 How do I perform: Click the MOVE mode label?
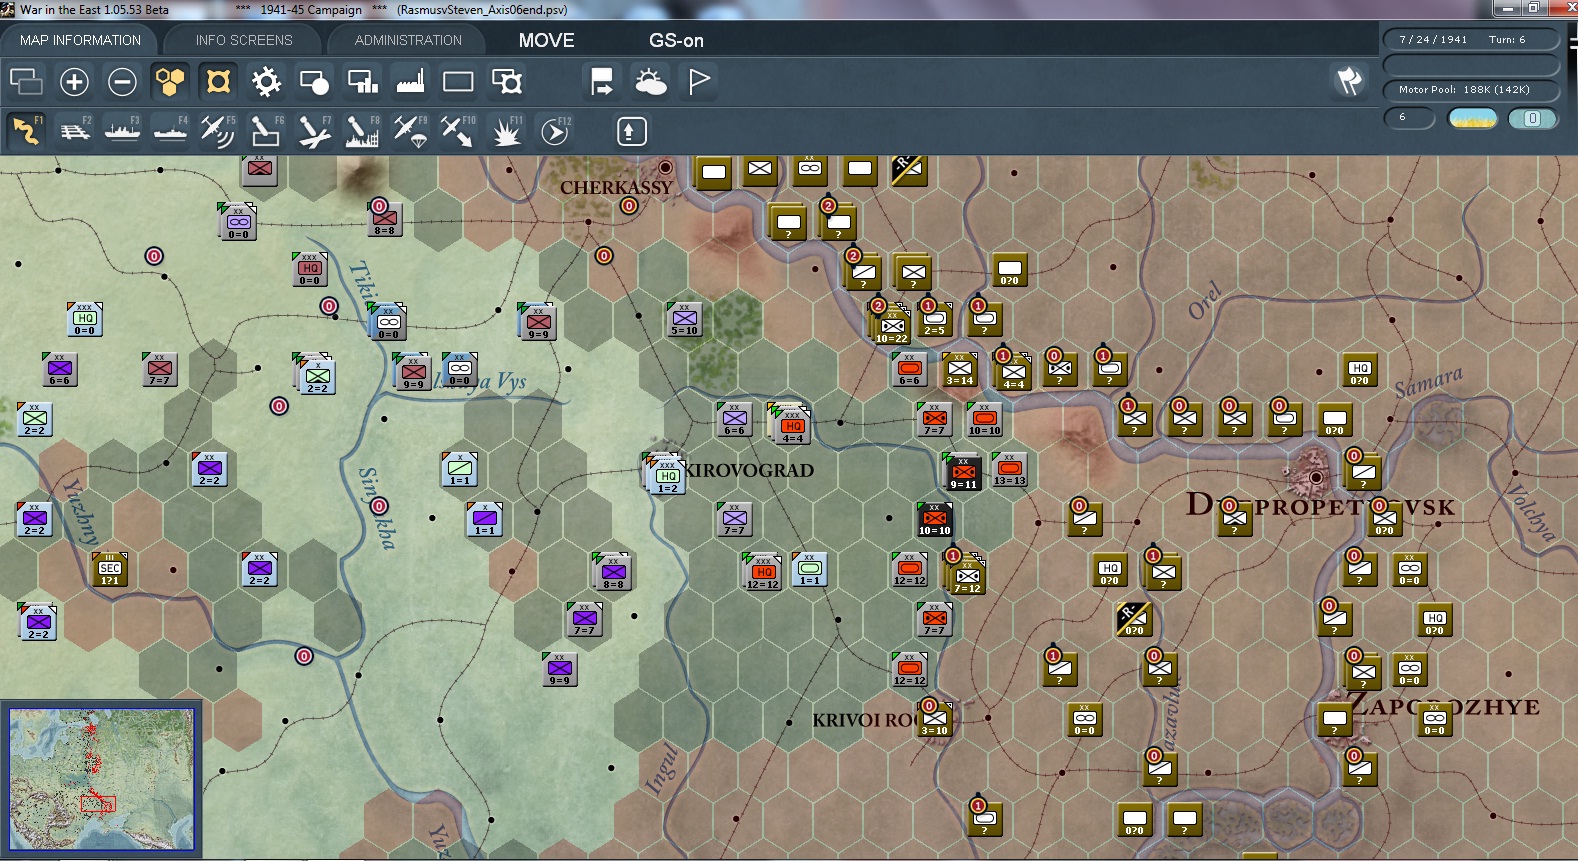click(x=547, y=40)
